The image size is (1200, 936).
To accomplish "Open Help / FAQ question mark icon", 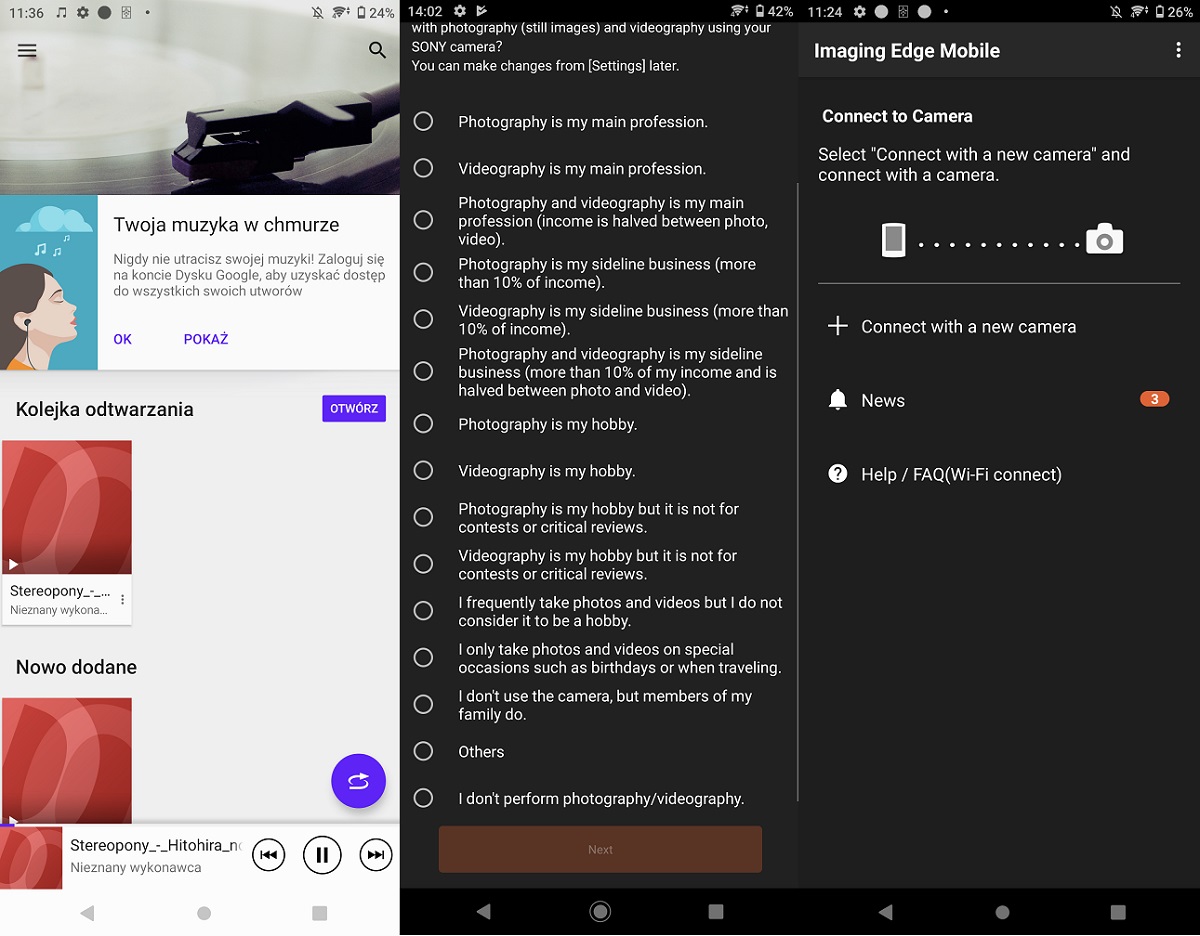I will (x=838, y=474).
